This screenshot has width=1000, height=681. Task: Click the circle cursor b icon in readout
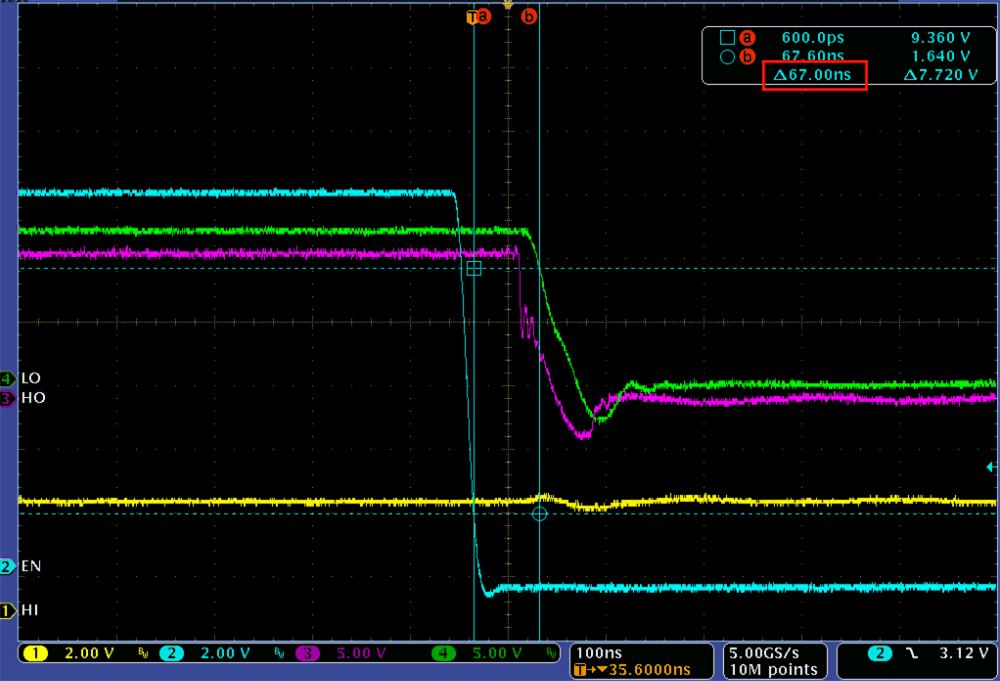click(x=727, y=57)
